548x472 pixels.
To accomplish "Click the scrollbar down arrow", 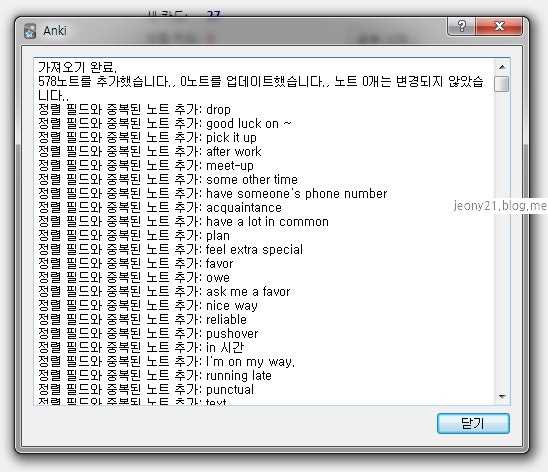I will coord(502,397).
